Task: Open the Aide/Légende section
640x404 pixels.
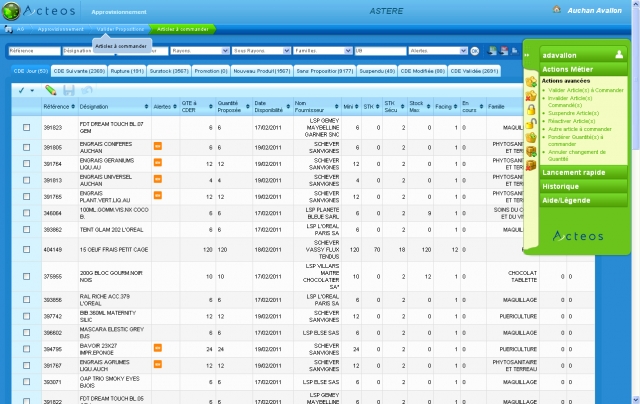Action: [x=583, y=200]
